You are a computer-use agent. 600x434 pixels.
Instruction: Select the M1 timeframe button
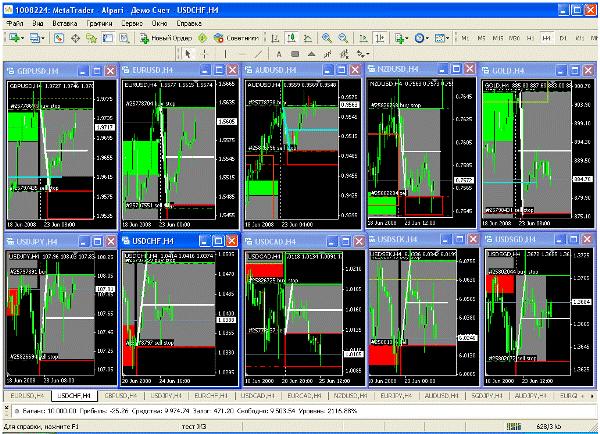465,38
